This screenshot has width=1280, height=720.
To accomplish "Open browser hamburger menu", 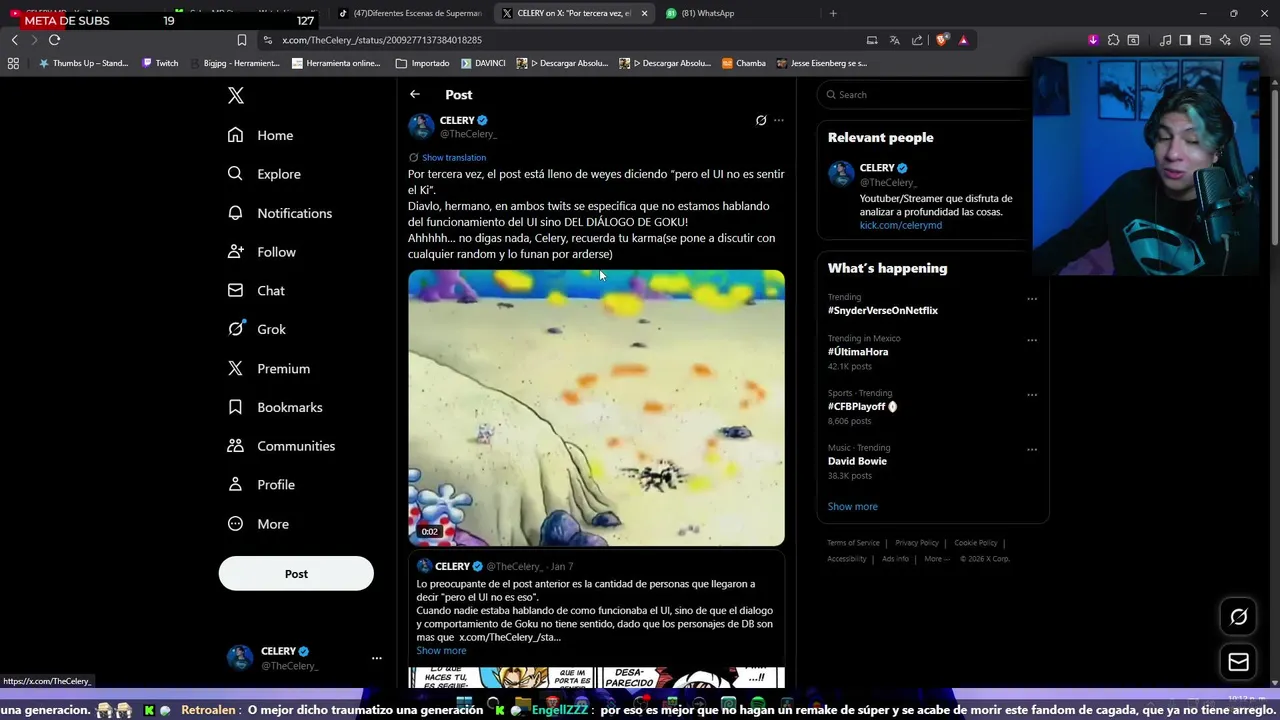I will point(1266,40).
